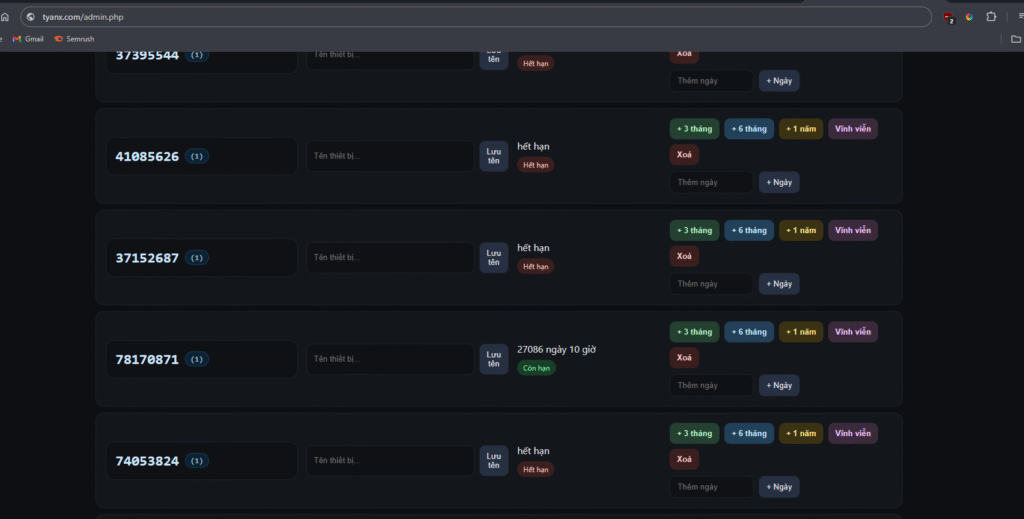Screen dimensions: 1024x519
Task: Open the Semrush bookmark
Action: 74,39
